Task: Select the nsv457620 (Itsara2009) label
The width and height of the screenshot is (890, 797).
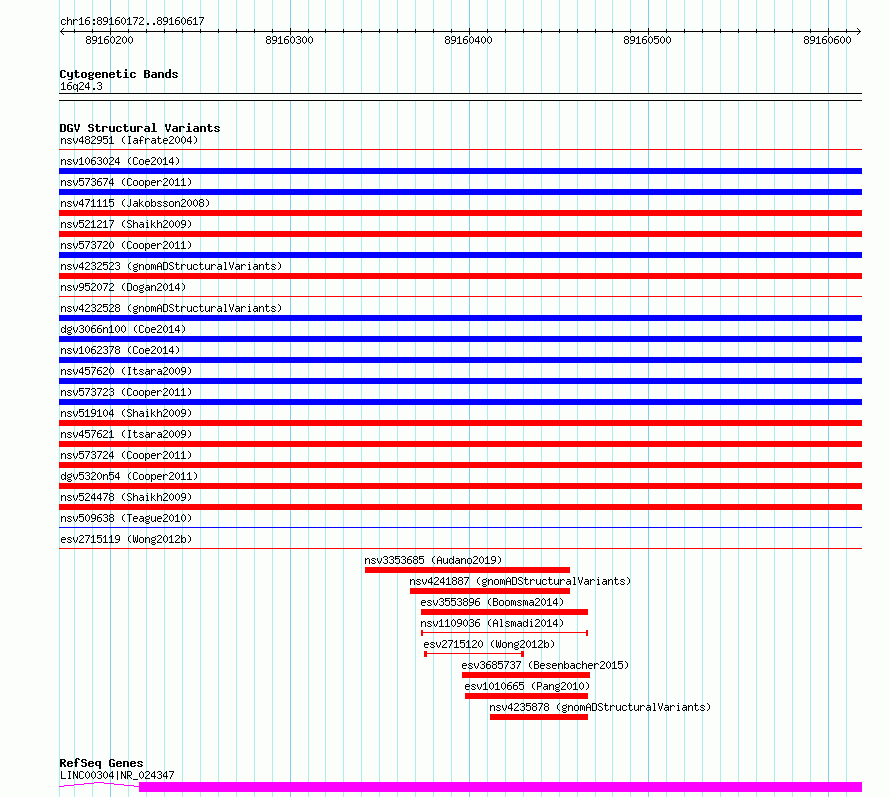Action: tap(126, 371)
